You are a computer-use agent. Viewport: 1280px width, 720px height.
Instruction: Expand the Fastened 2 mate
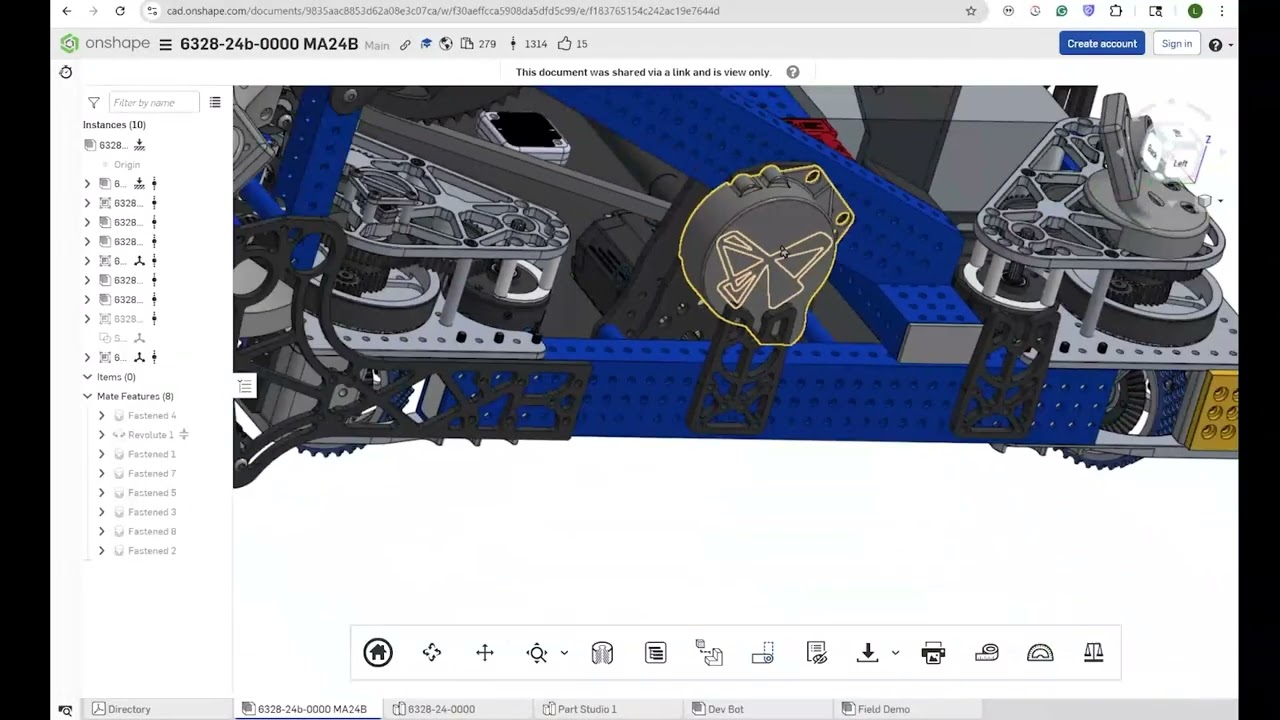101,551
